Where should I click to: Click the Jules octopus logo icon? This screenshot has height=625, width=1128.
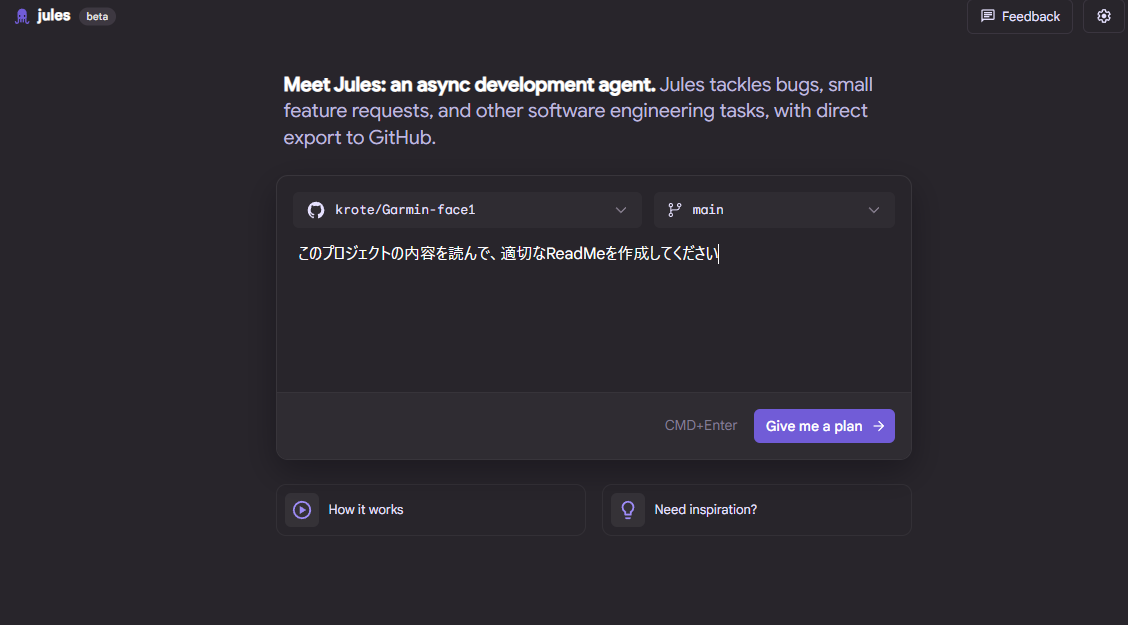[x=22, y=16]
